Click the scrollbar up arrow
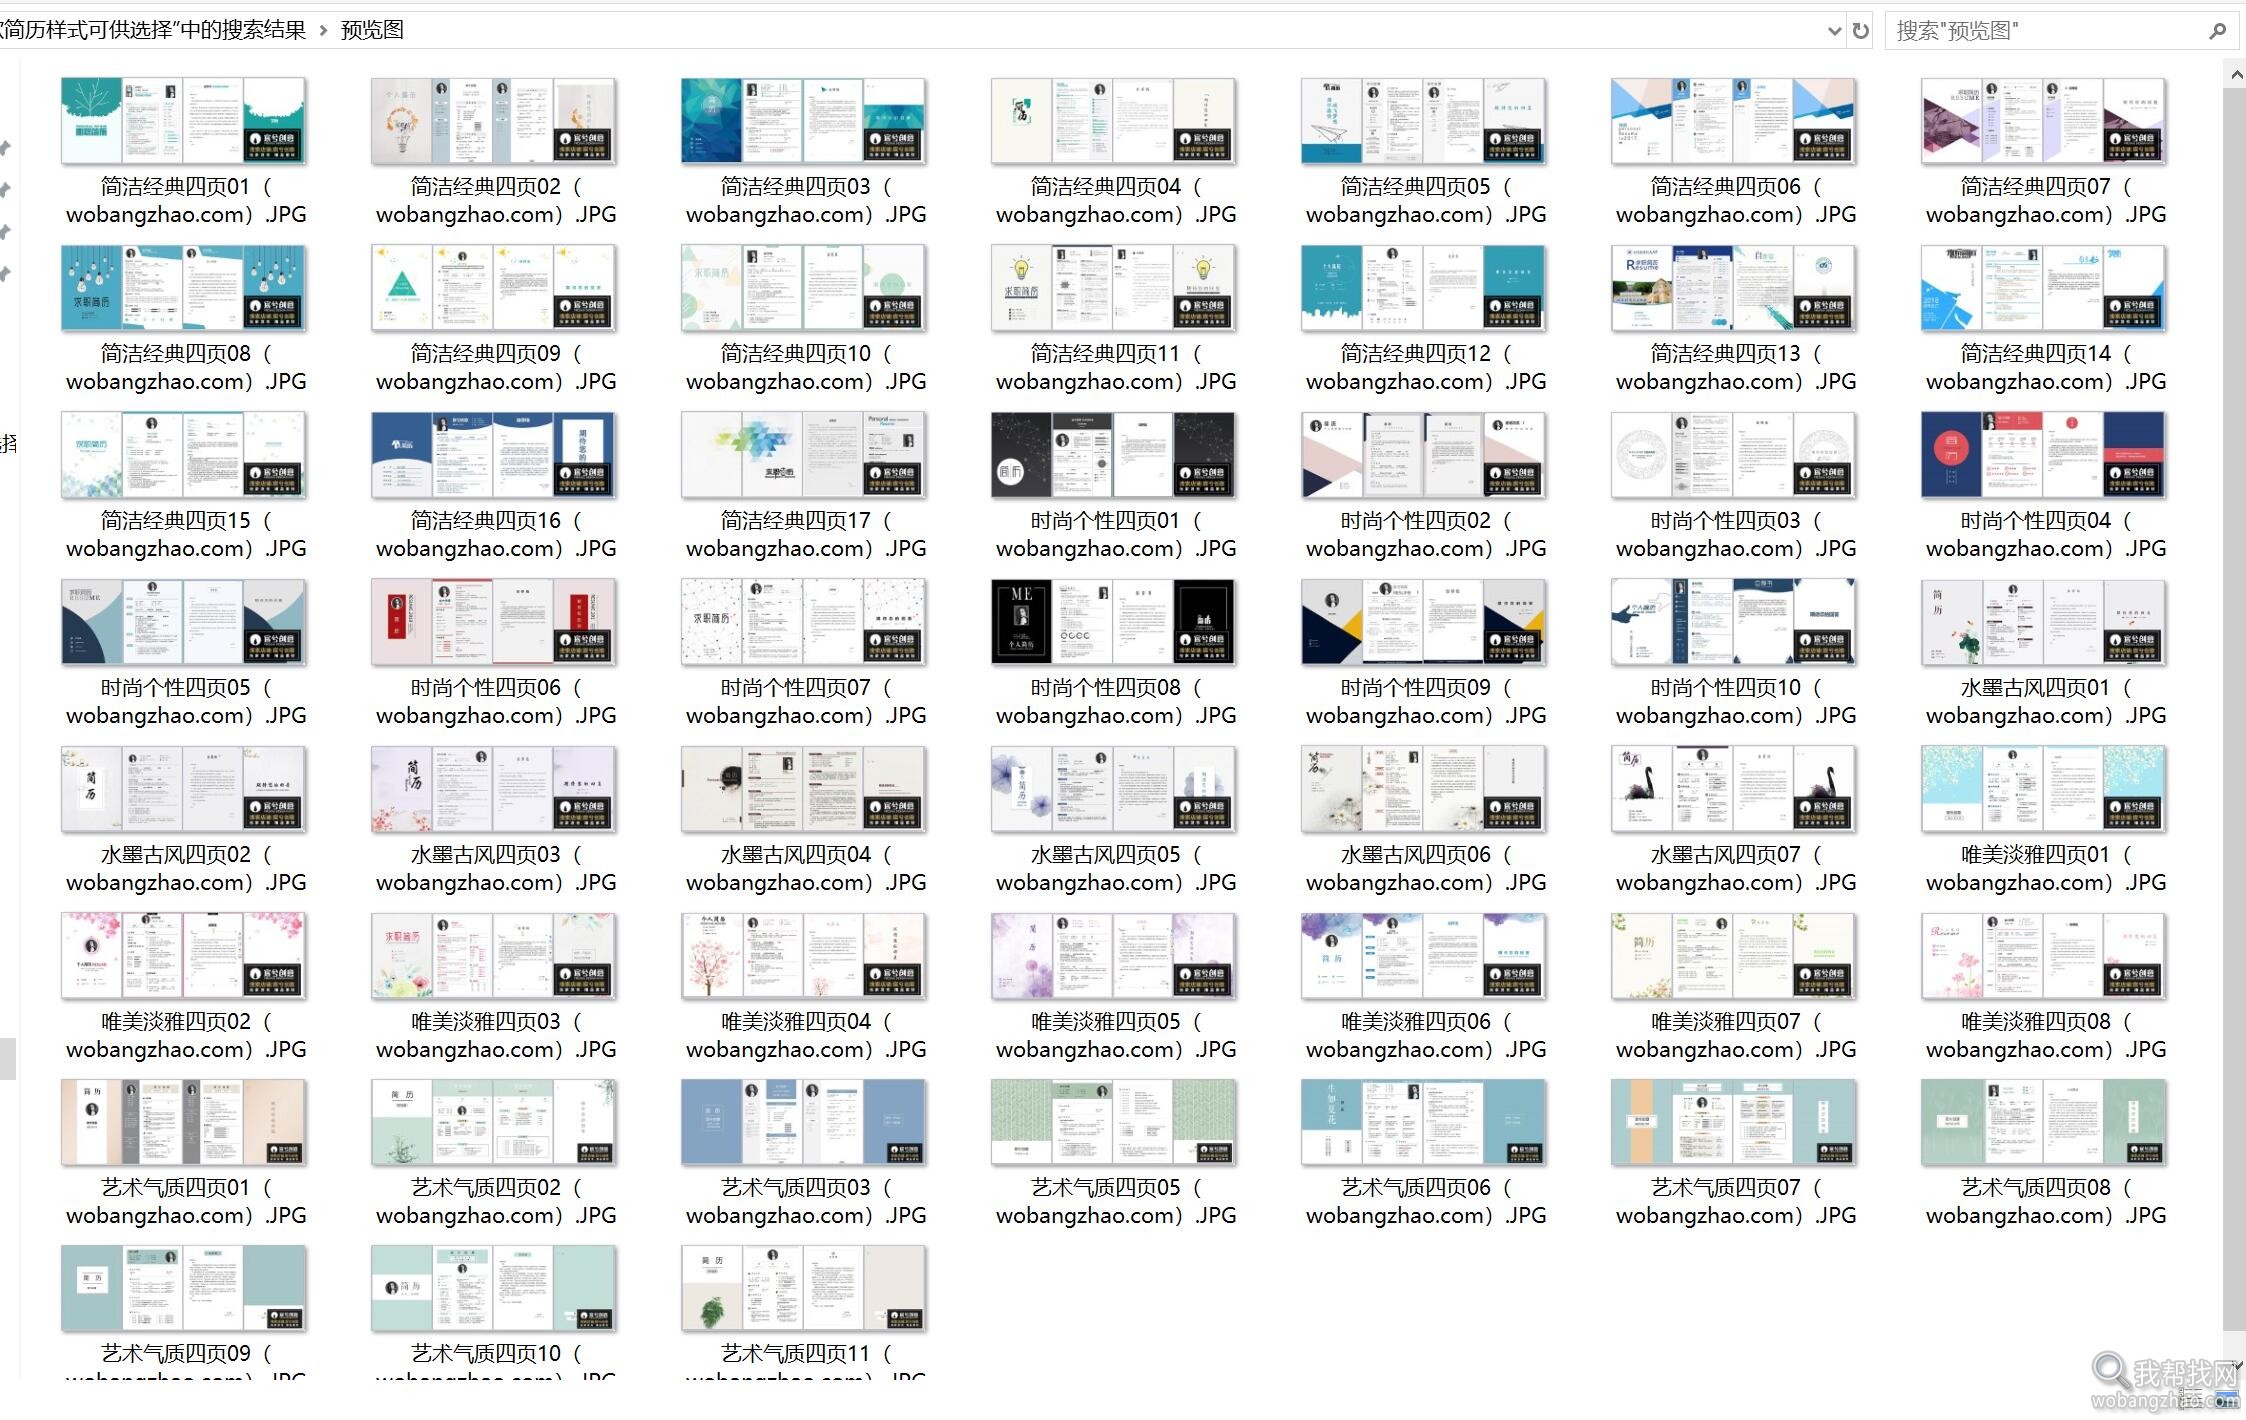 (x=2235, y=74)
